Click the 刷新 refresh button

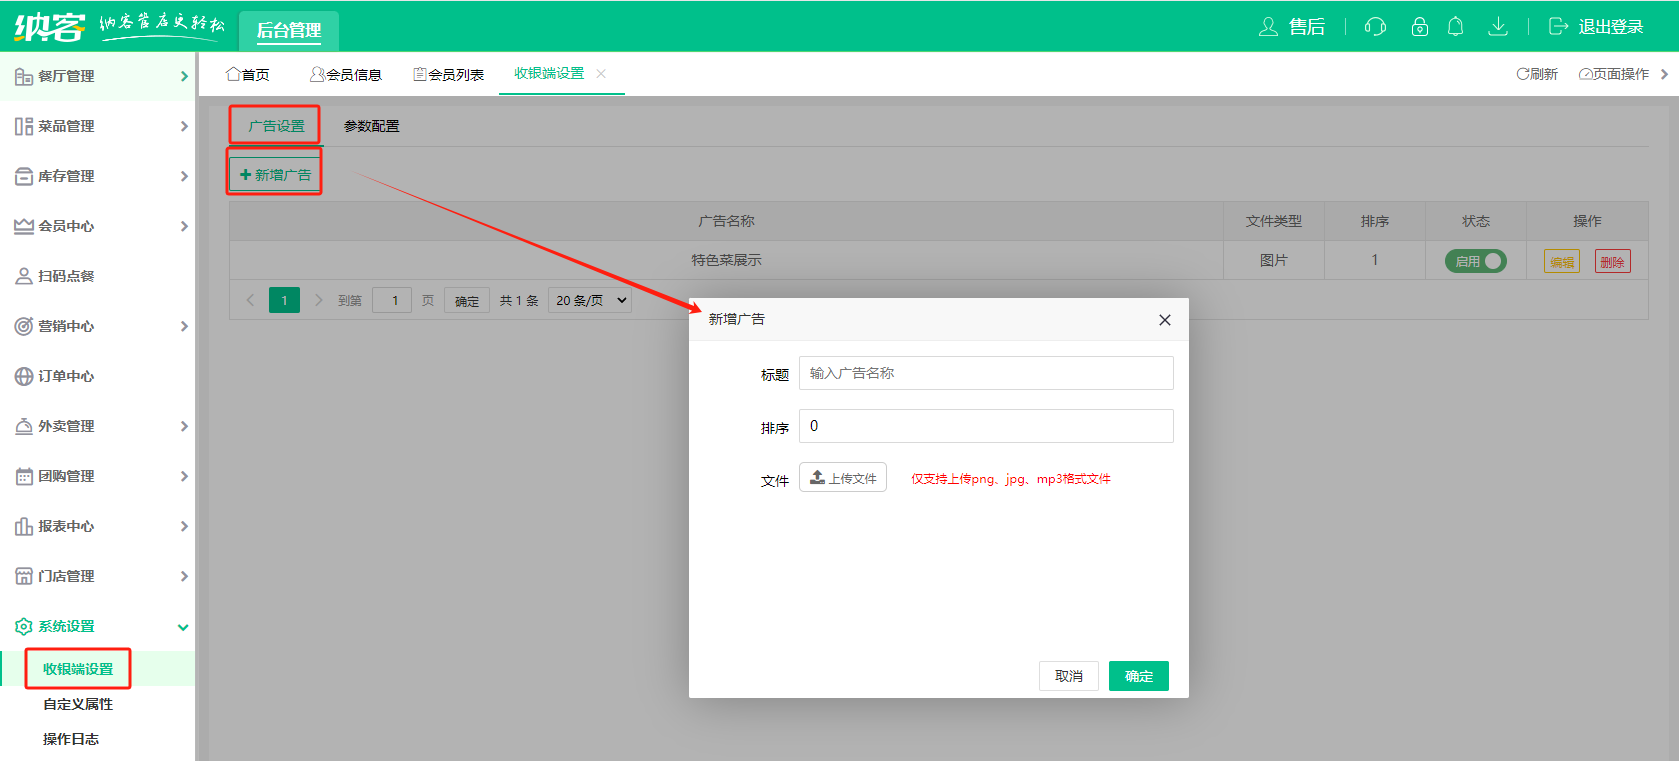coord(1537,74)
